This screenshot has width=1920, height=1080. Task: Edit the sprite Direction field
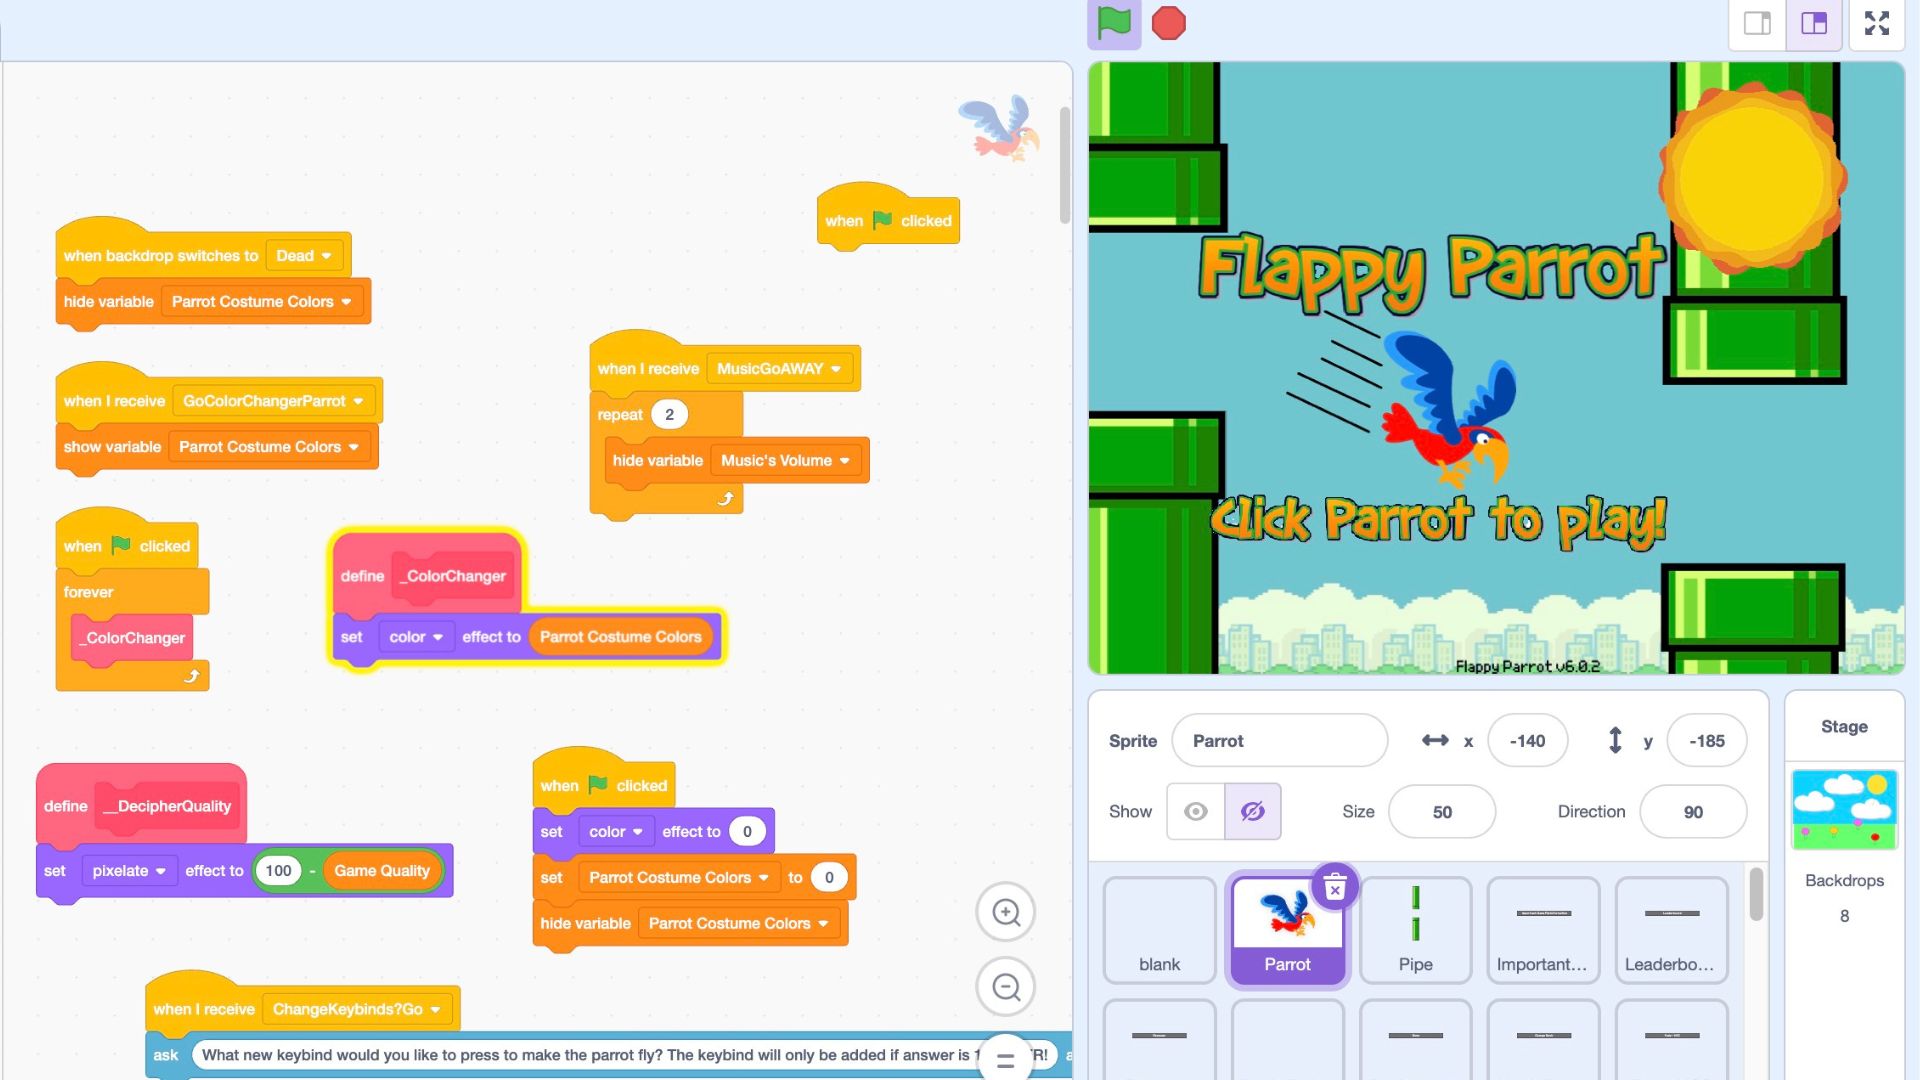coord(1693,812)
